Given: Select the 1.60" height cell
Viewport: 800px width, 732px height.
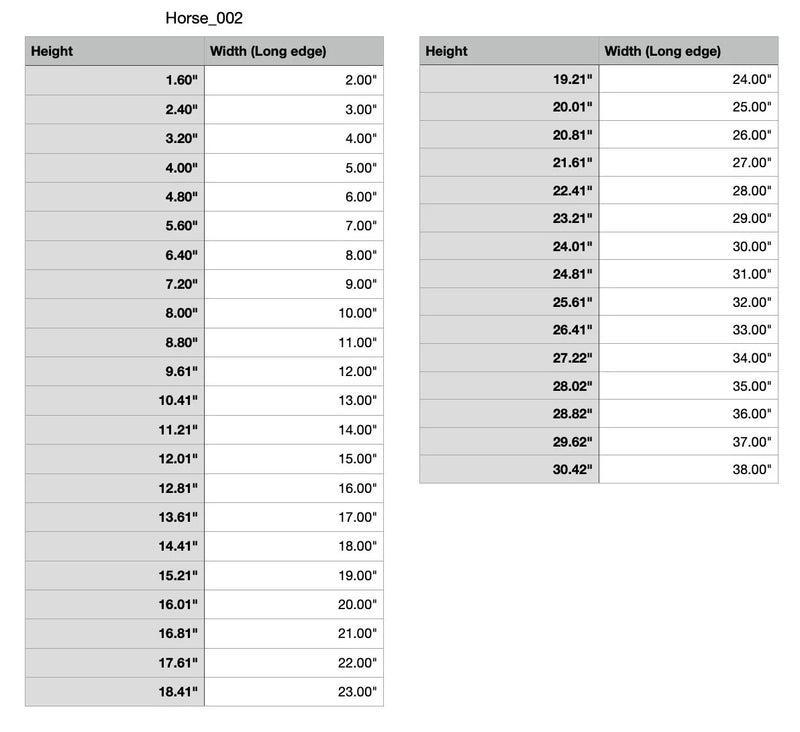Looking at the screenshot, I should point(115,80).
